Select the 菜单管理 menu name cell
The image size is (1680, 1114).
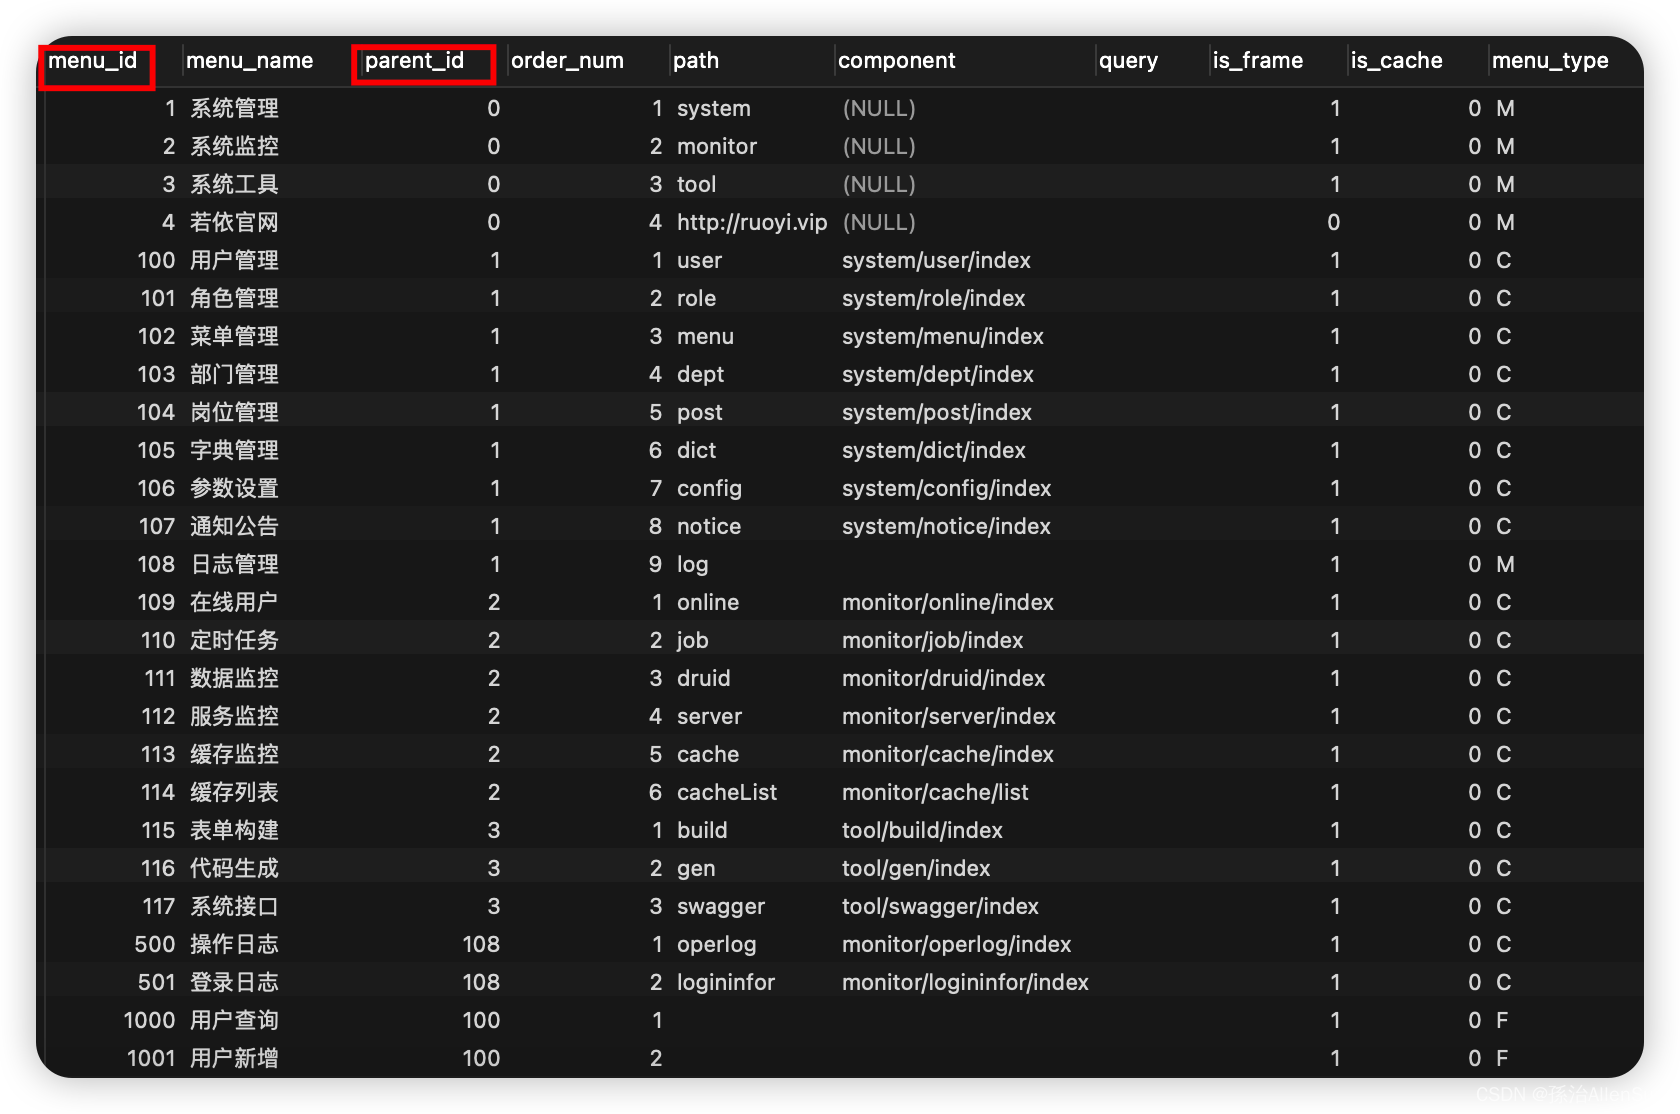[234, 336]
